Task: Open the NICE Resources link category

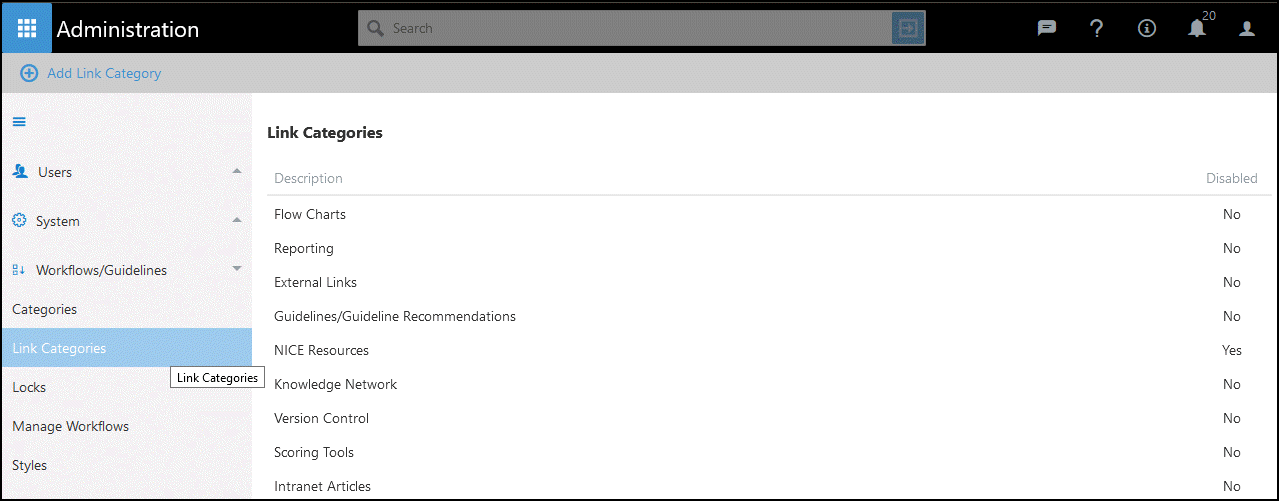Action: click(x=322, y=350)
